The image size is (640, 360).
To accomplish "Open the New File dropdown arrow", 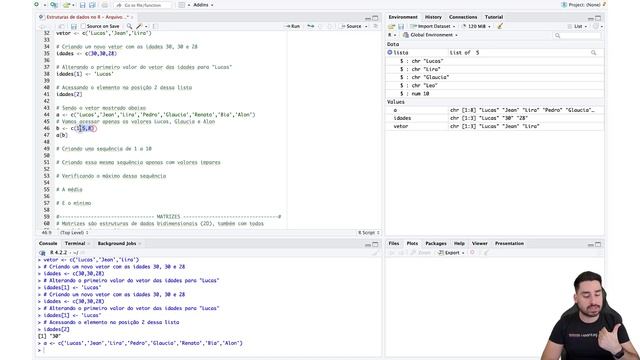I will [44, 5].
